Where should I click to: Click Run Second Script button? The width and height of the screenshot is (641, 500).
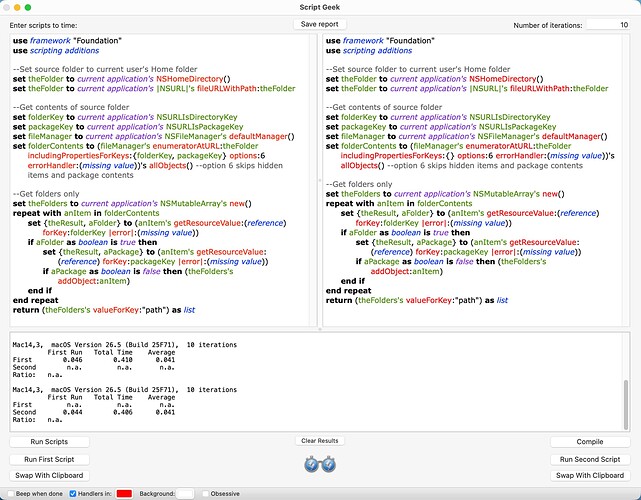coord(590,459)
